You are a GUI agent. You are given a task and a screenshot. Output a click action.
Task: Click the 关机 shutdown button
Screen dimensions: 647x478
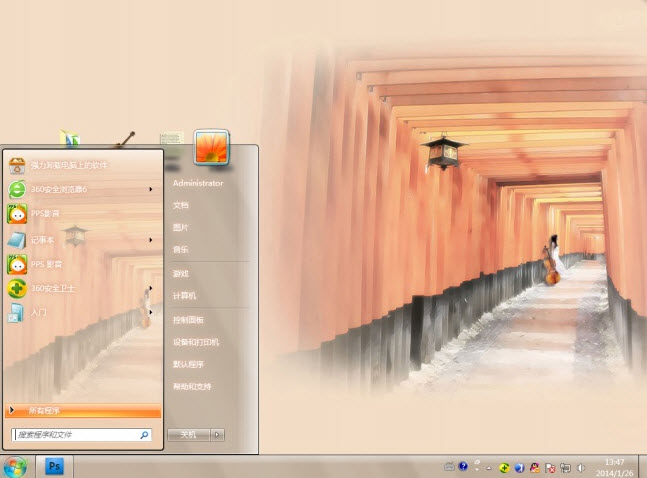[189, 435]
